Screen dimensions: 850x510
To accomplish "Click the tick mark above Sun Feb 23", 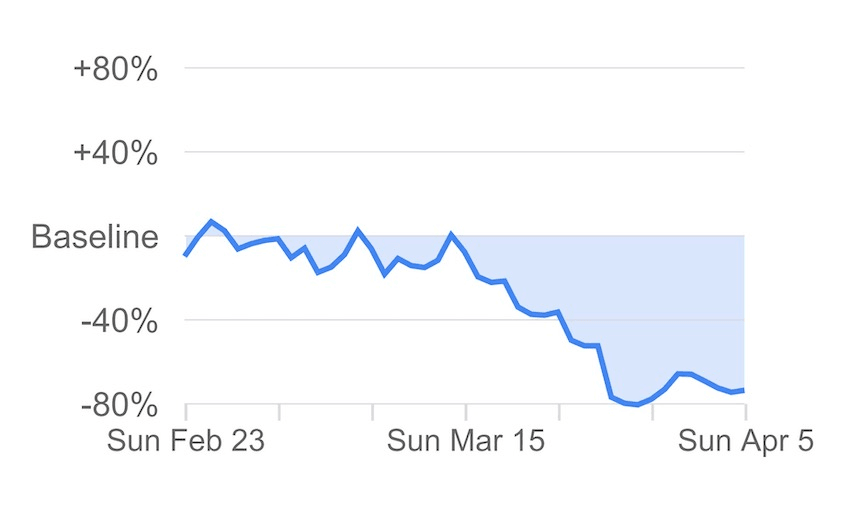I will (x=186, y=411).
